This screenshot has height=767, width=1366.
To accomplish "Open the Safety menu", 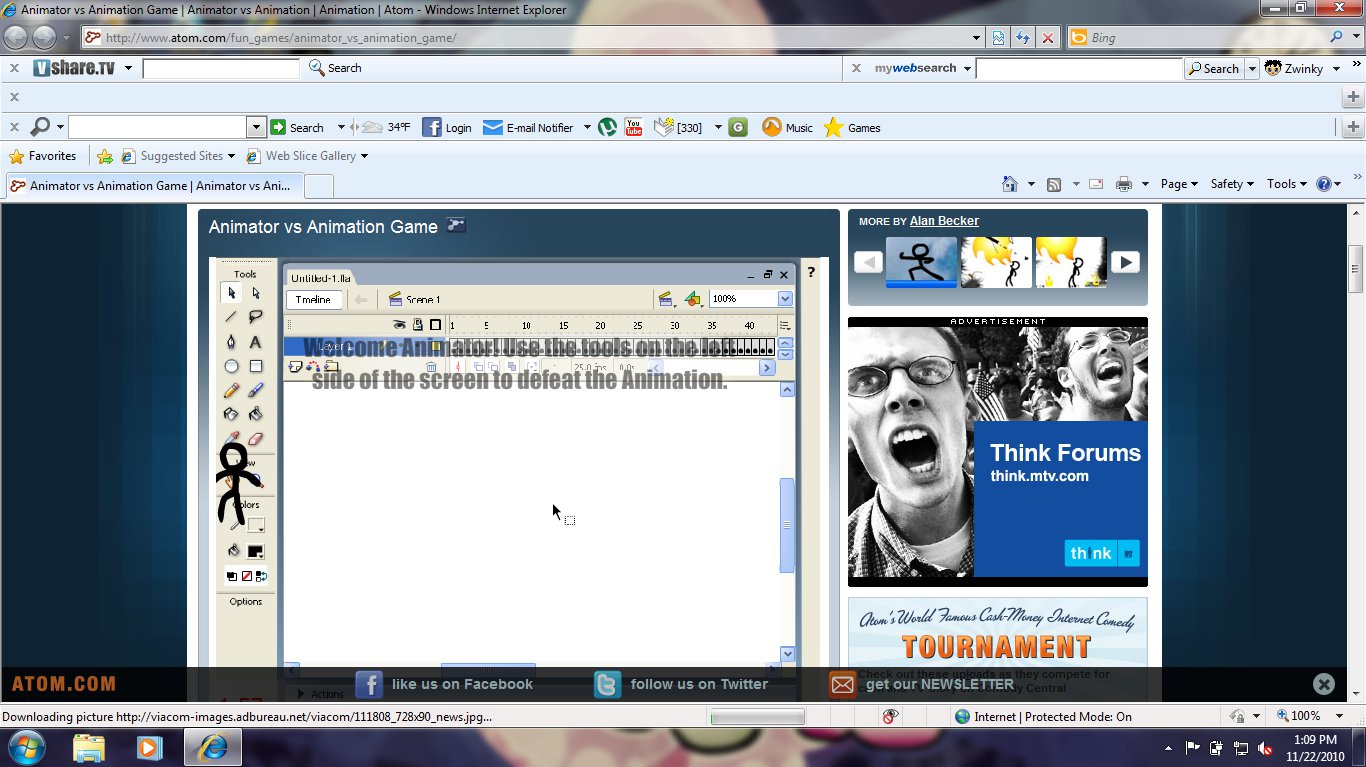I will (1232, 184).
